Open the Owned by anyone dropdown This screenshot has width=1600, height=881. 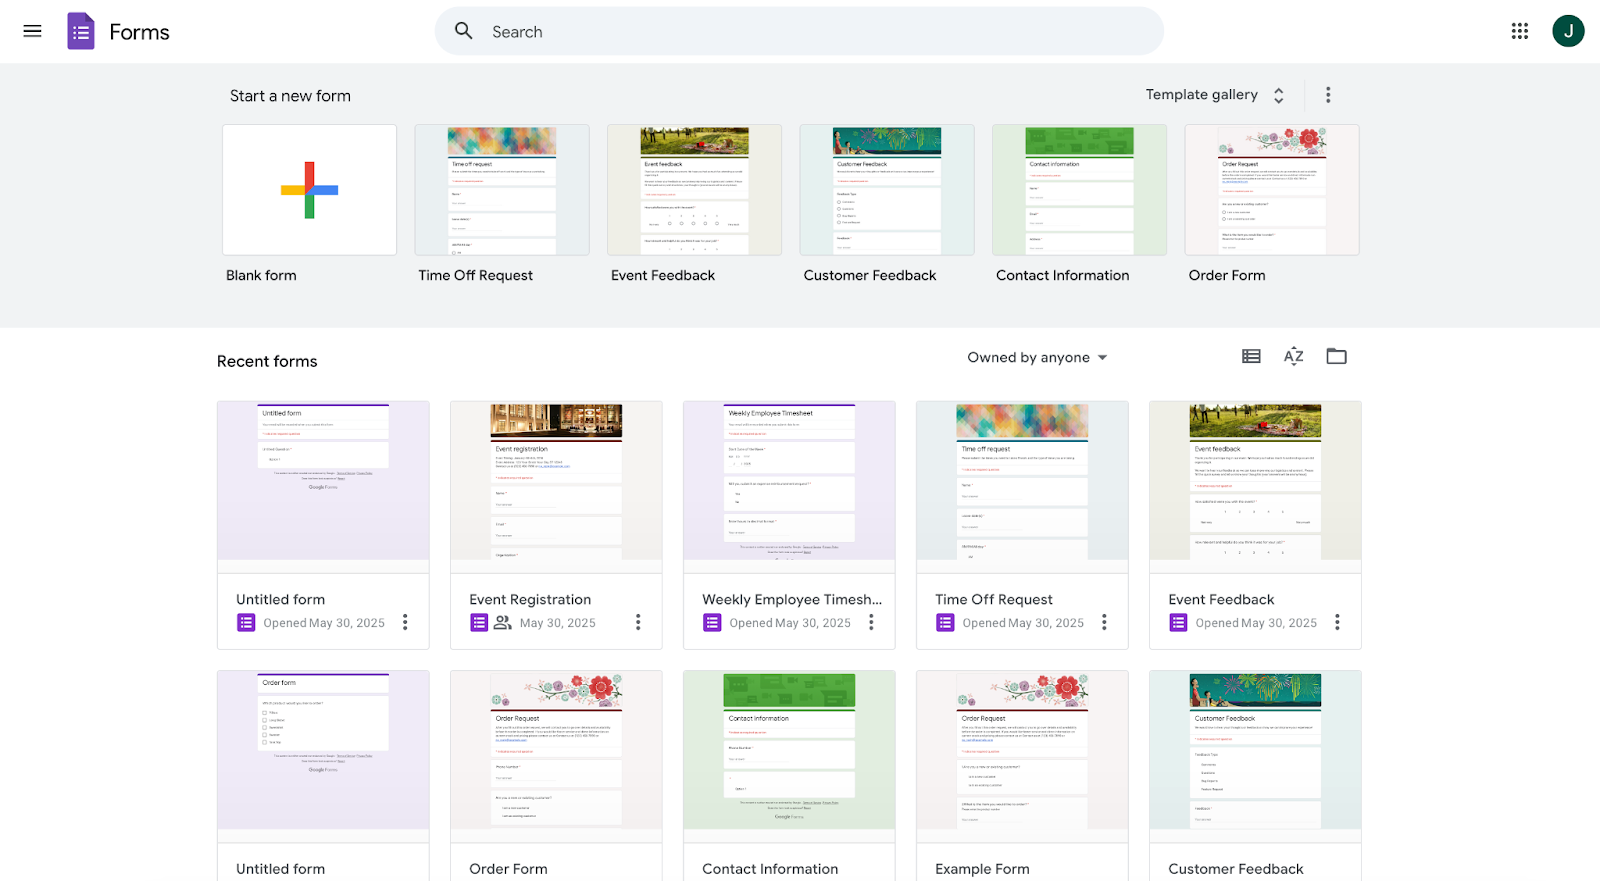1037,357
